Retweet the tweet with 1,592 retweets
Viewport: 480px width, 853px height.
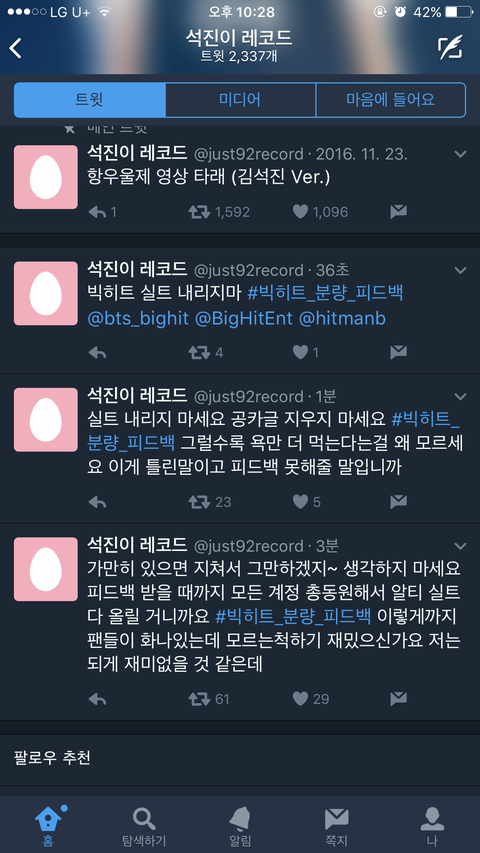click(199, 212)
